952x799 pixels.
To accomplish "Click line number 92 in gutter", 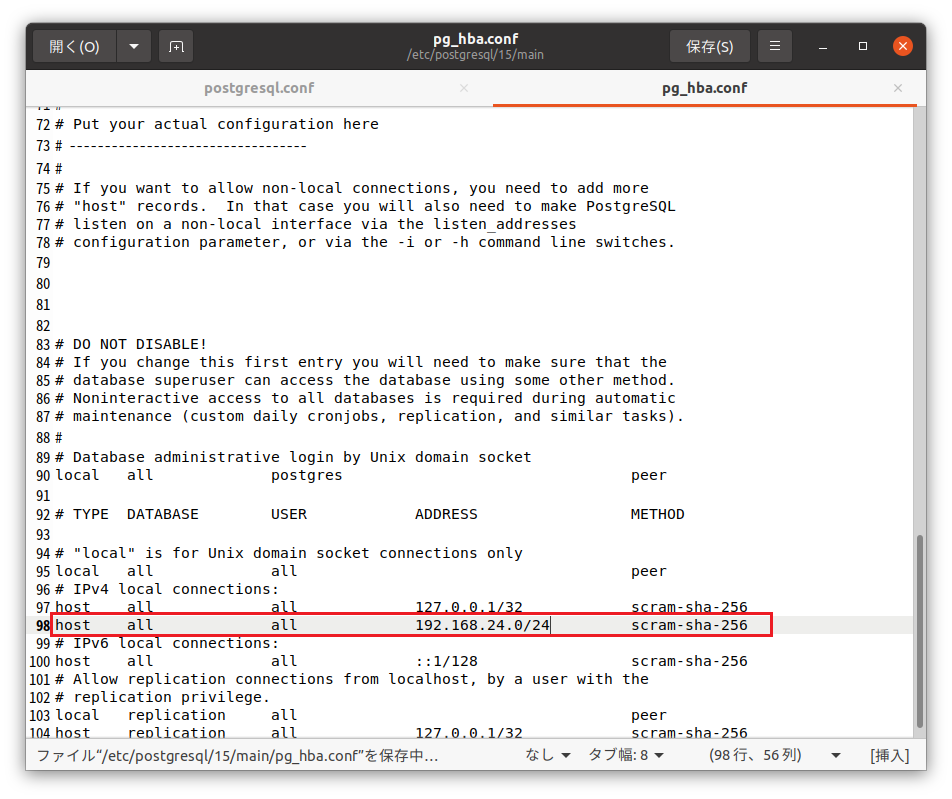I will [42, 515].
